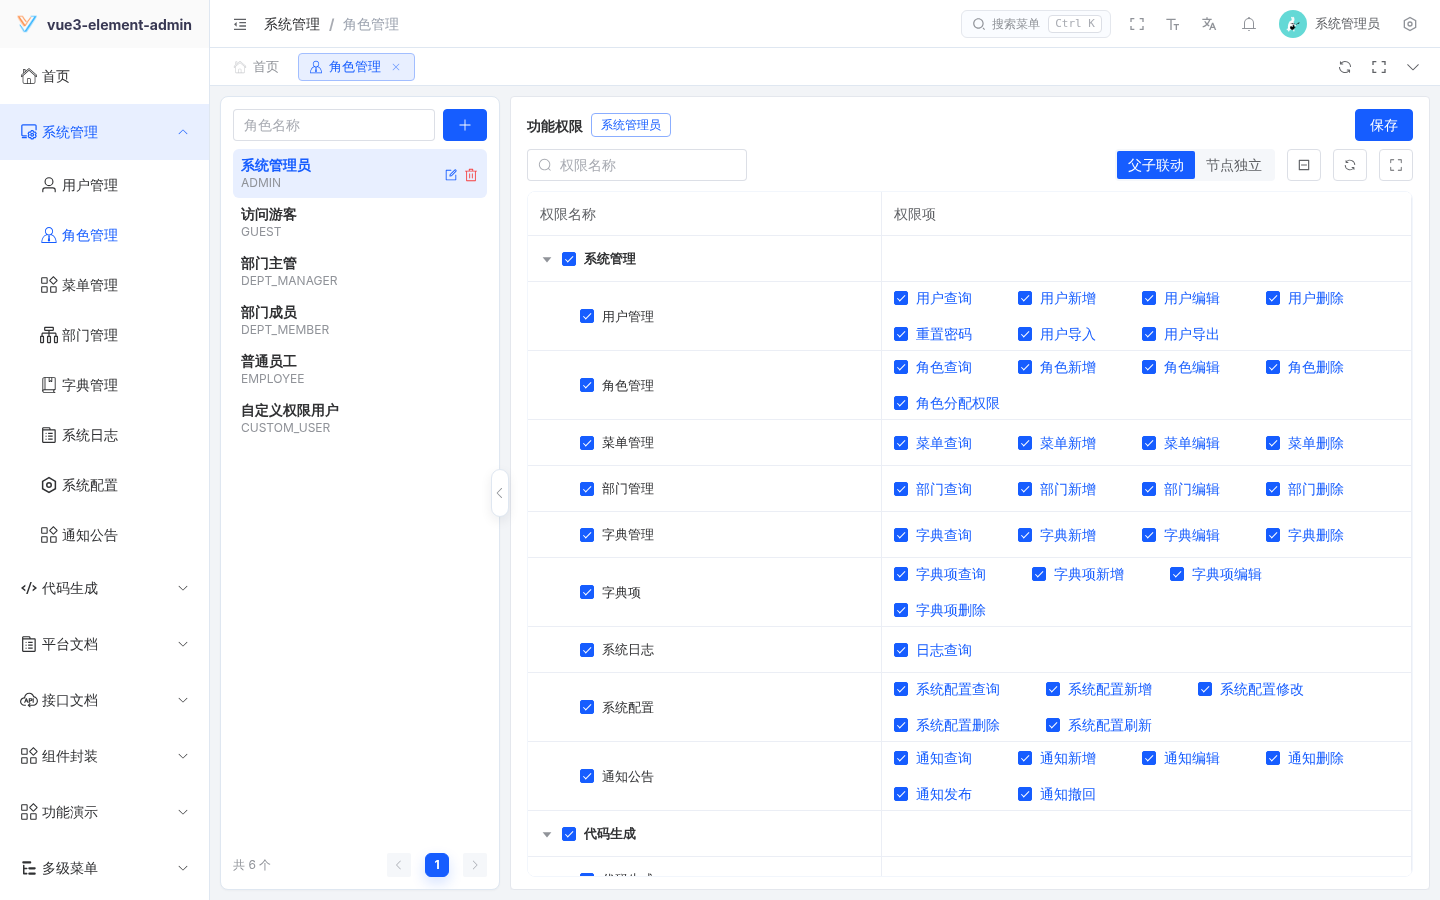Focus the 权限名称 search input

(637, 165)
